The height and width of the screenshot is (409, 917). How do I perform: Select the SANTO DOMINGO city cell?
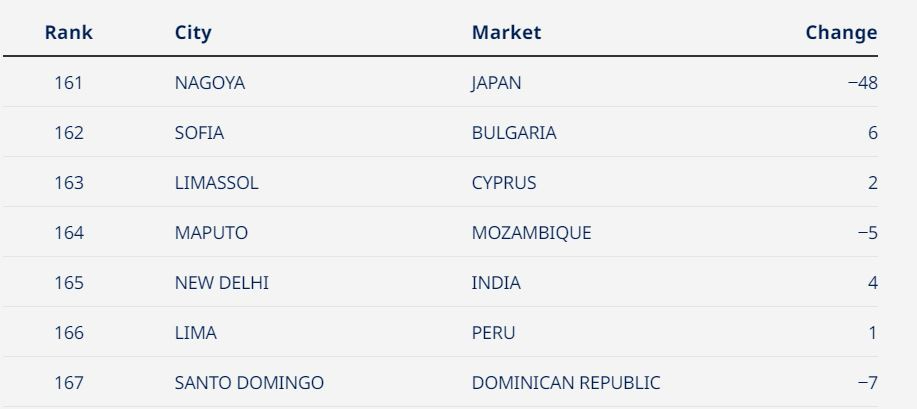[249, 383]
